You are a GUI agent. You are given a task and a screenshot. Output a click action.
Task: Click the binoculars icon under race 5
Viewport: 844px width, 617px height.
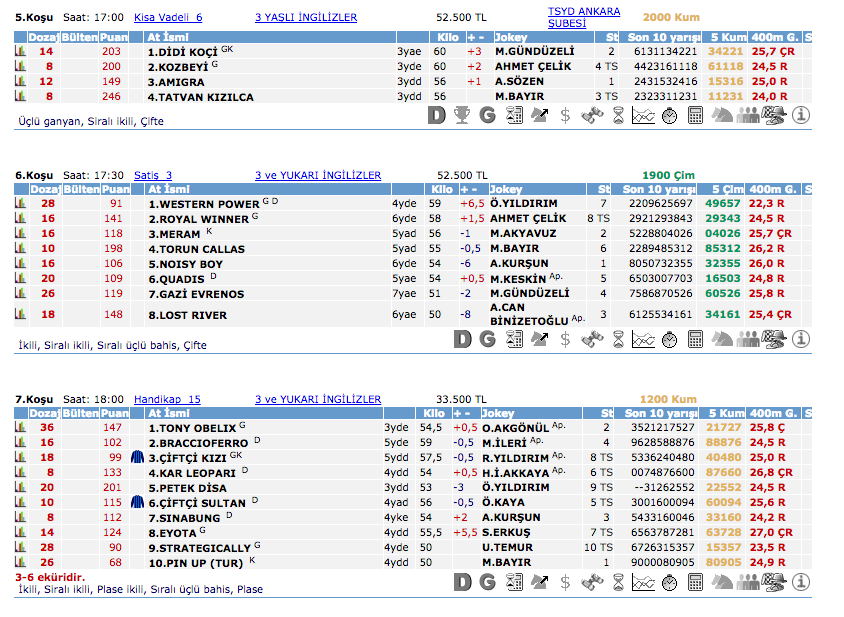click(x=591, y=116)
